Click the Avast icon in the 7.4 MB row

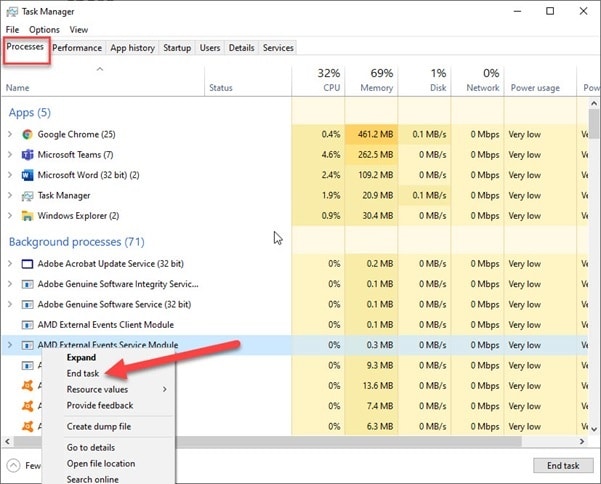[27, 406]
